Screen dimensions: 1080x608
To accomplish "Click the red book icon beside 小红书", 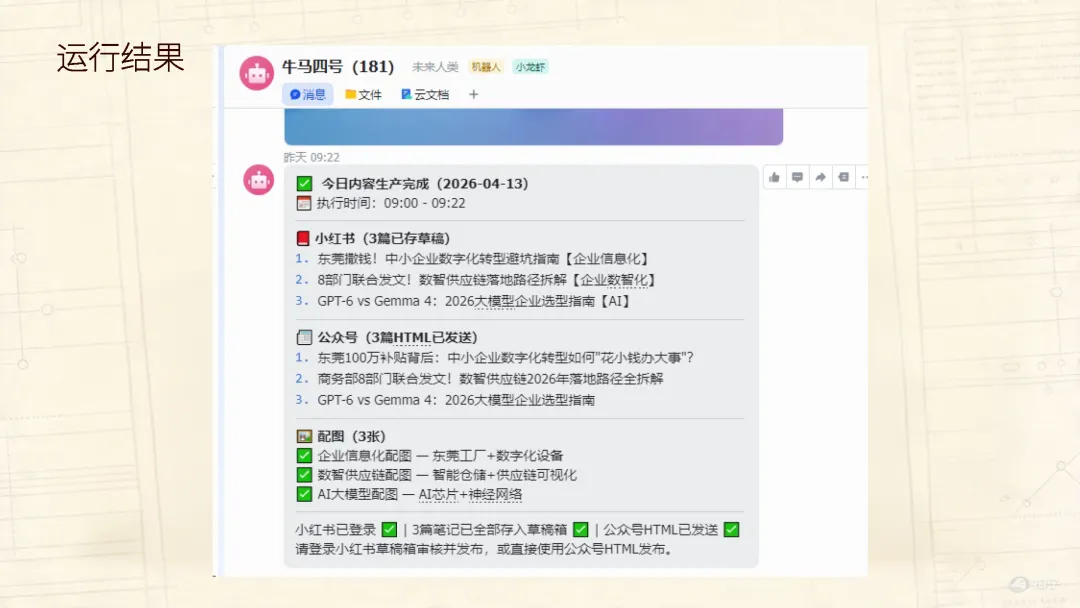I will click(302, 238).
